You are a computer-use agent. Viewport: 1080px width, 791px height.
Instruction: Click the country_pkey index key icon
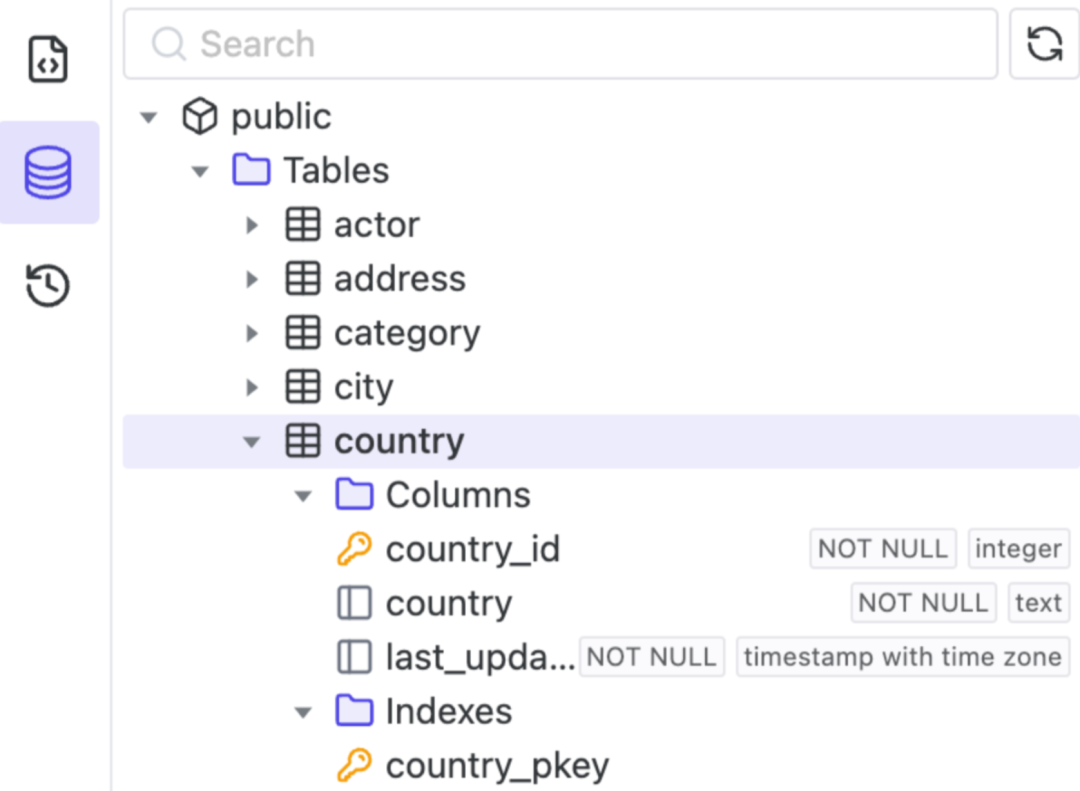coord(355,765)
